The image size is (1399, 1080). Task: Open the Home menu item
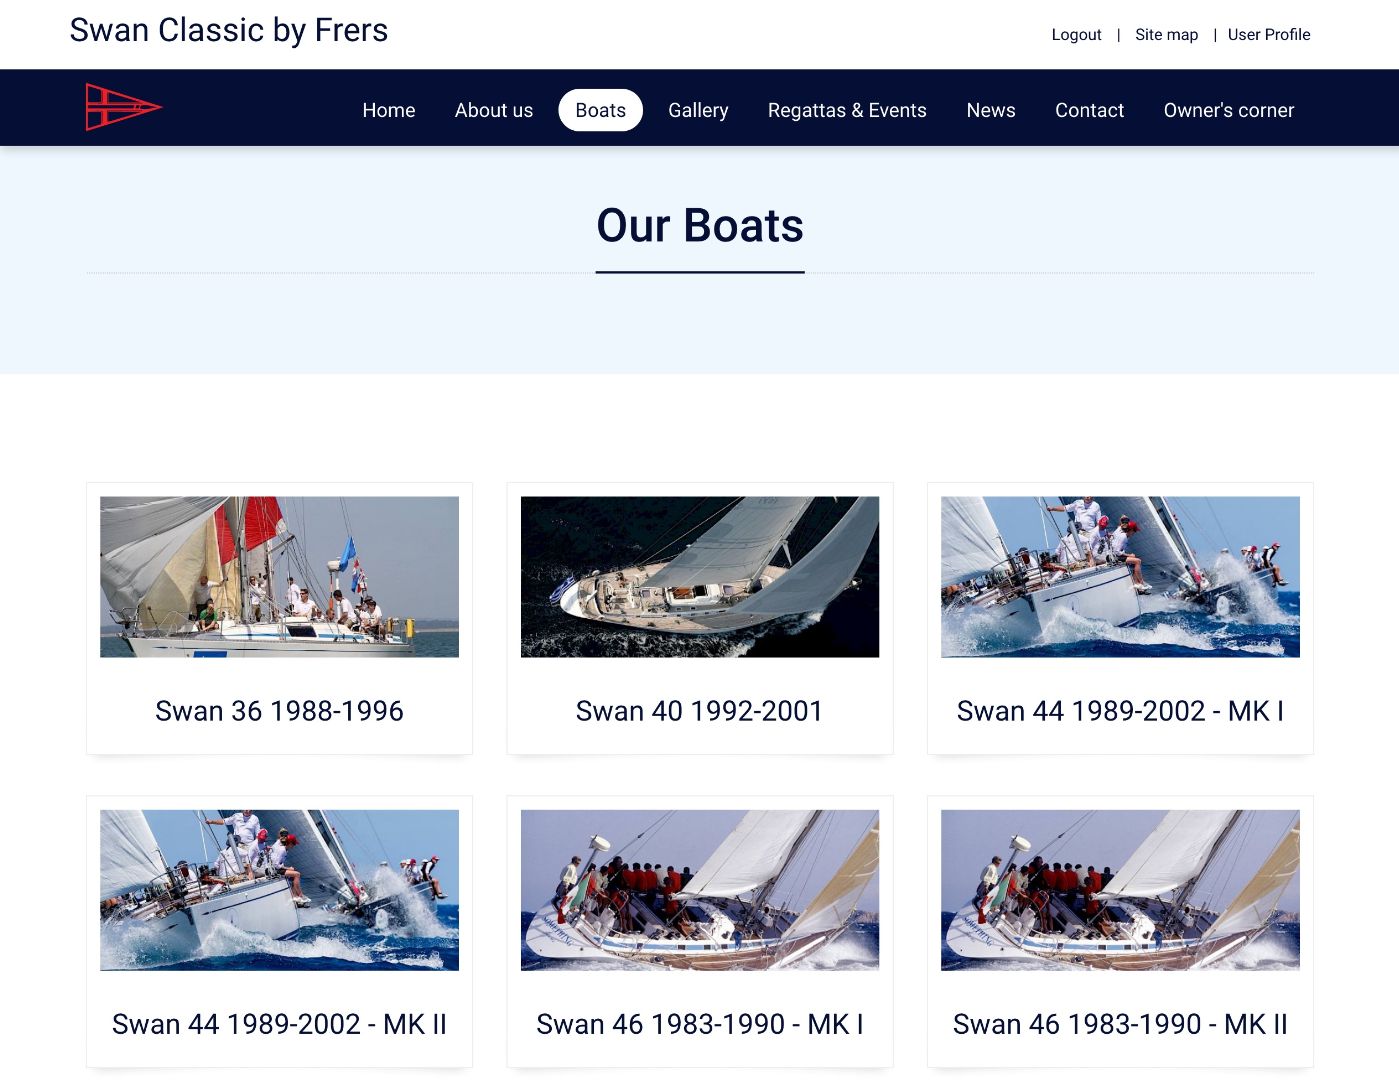click(x=389, y=110)
